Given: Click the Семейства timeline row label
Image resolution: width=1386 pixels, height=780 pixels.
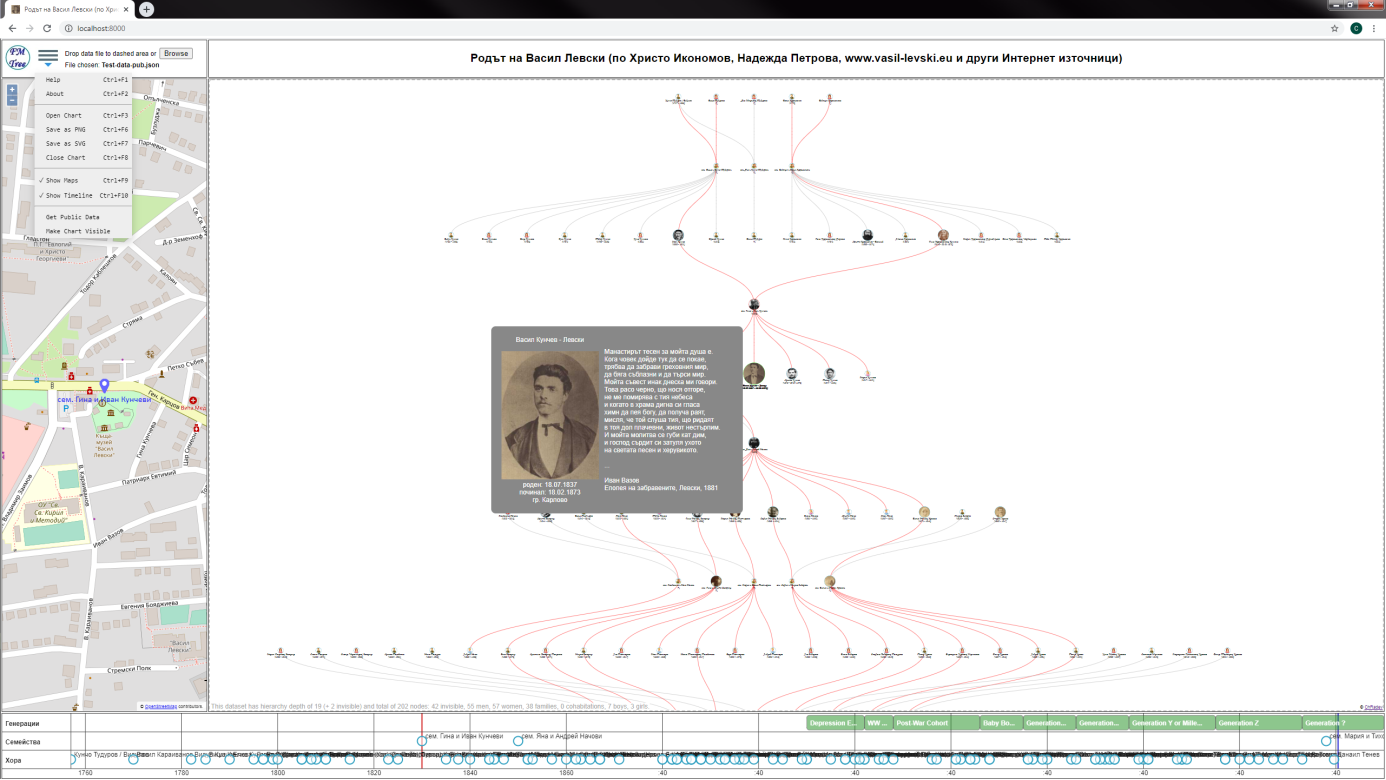Looking at the screenshot, I should (x=22, y=742).
